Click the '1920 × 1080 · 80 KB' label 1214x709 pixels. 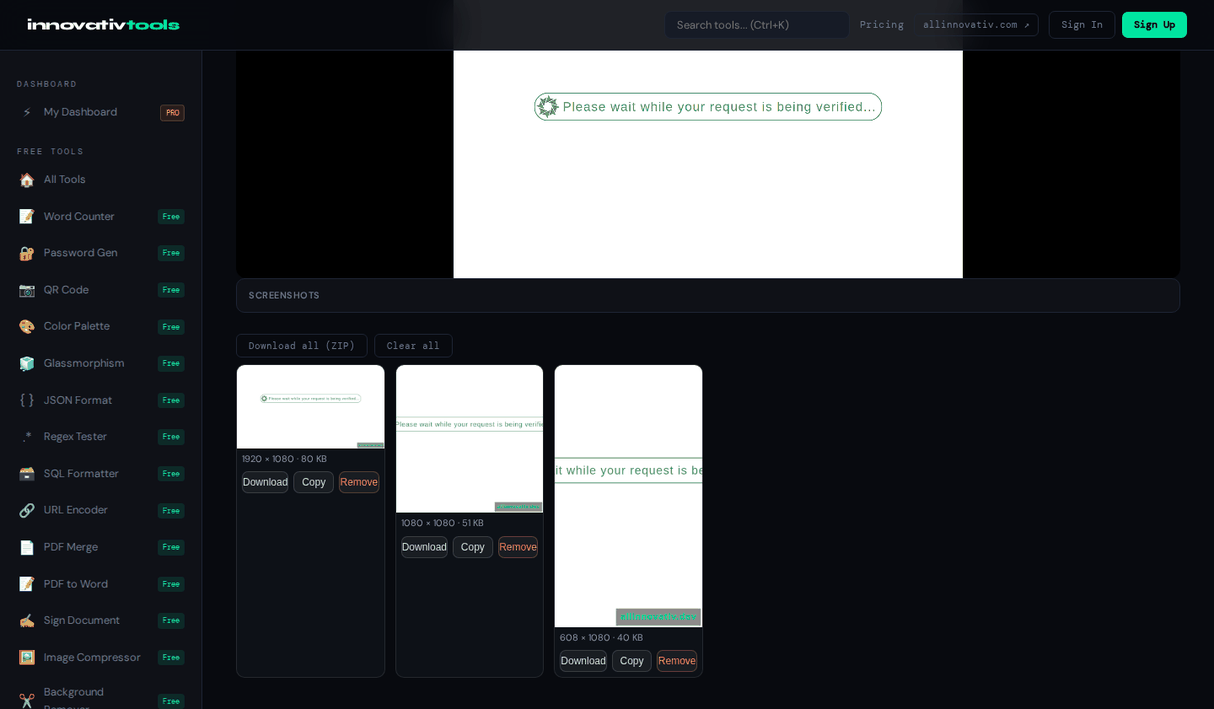point(284,459)
